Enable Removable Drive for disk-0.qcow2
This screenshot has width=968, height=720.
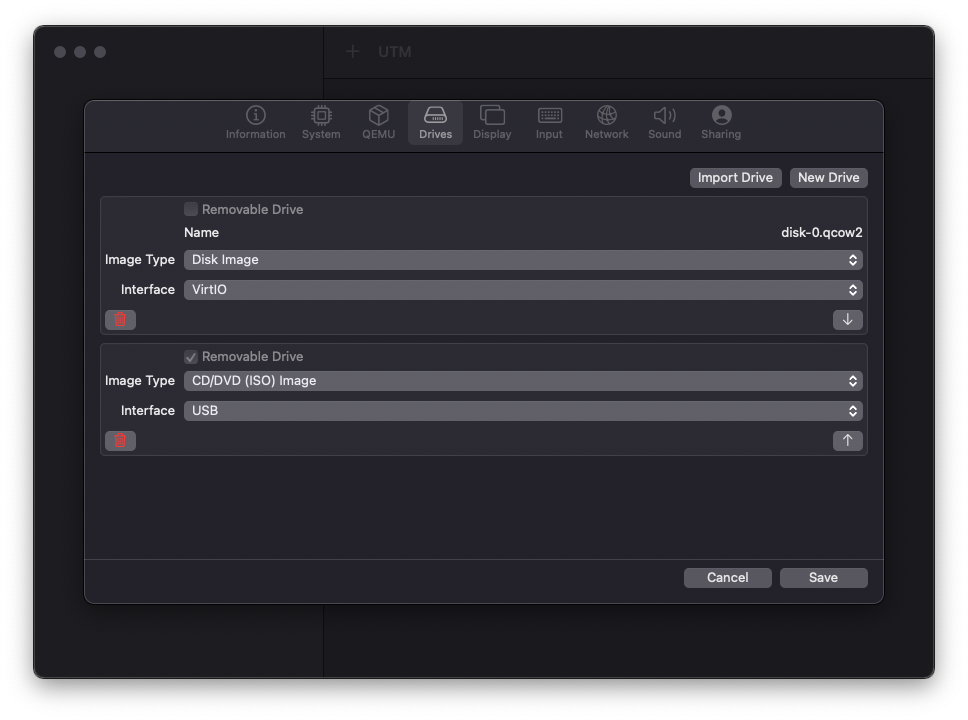[x=191, y=209]
